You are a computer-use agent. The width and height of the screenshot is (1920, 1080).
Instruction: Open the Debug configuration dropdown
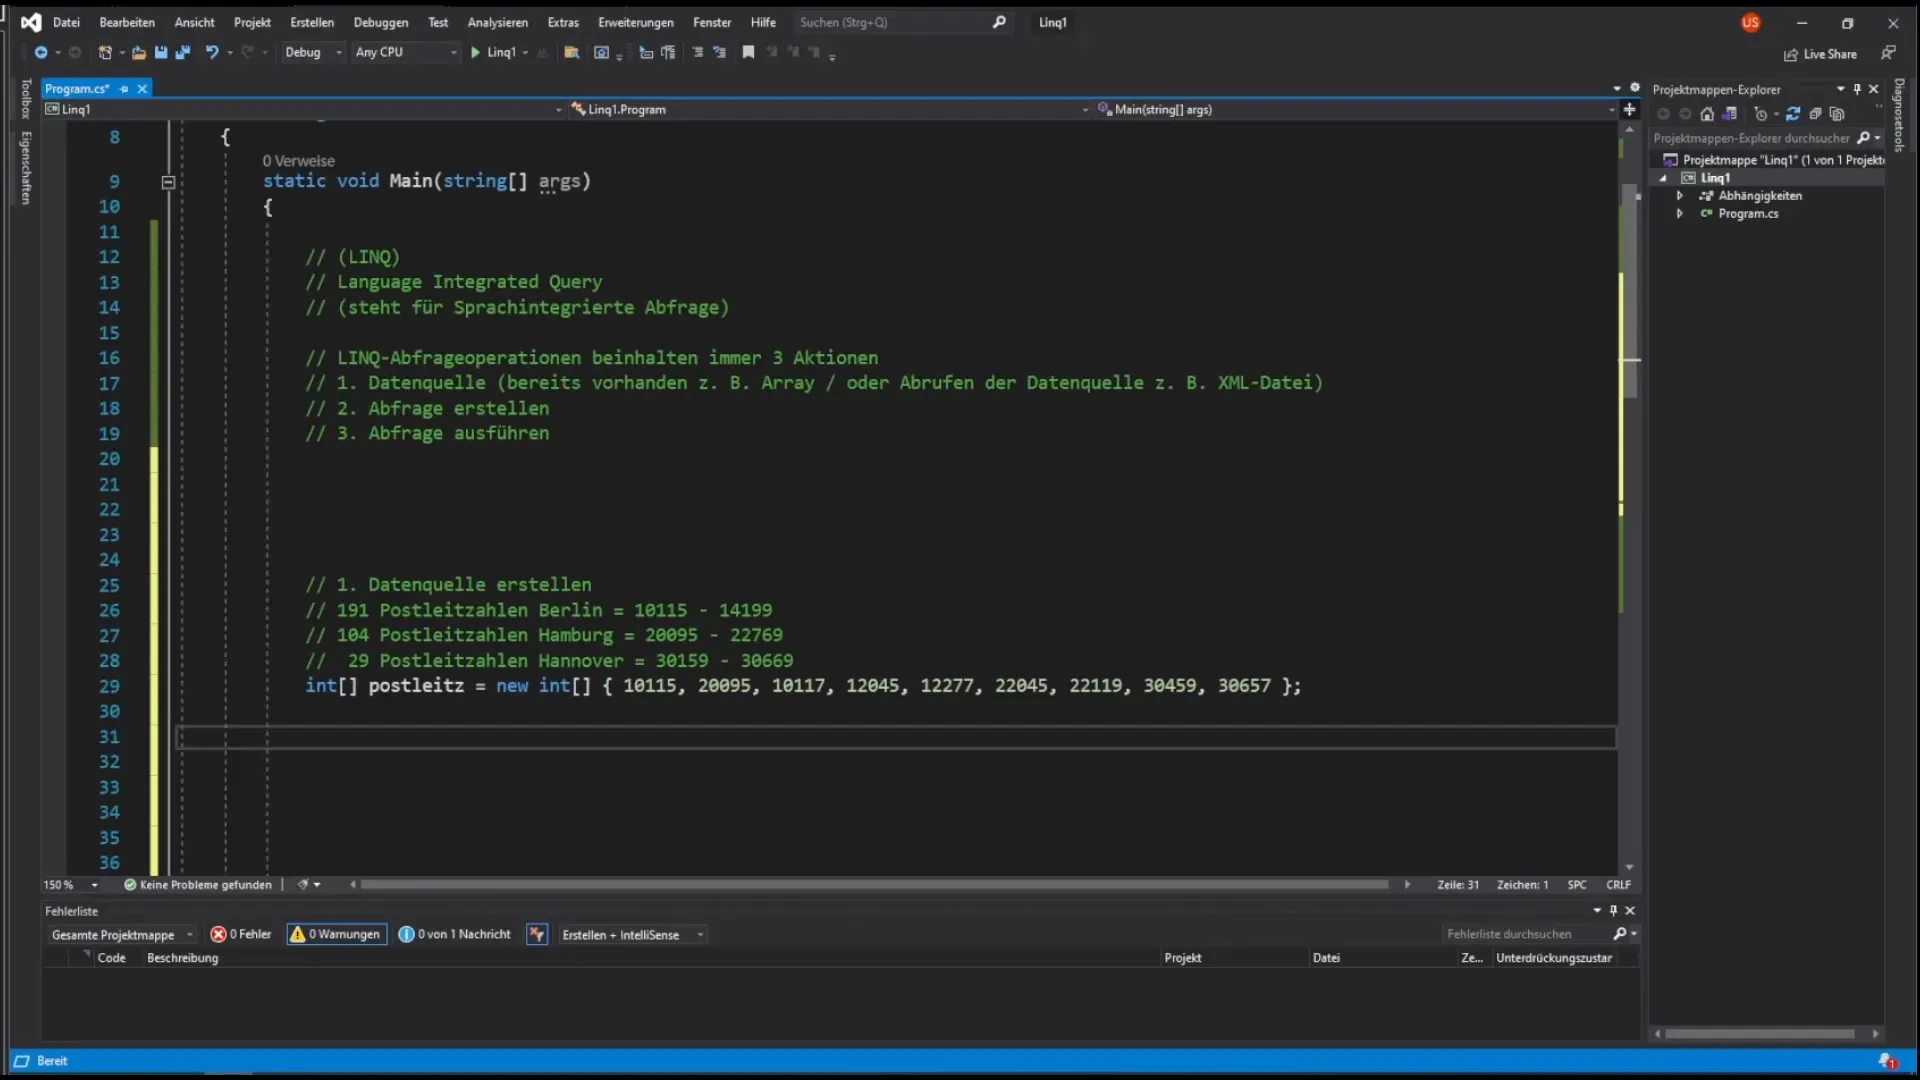tap(313, 52)
